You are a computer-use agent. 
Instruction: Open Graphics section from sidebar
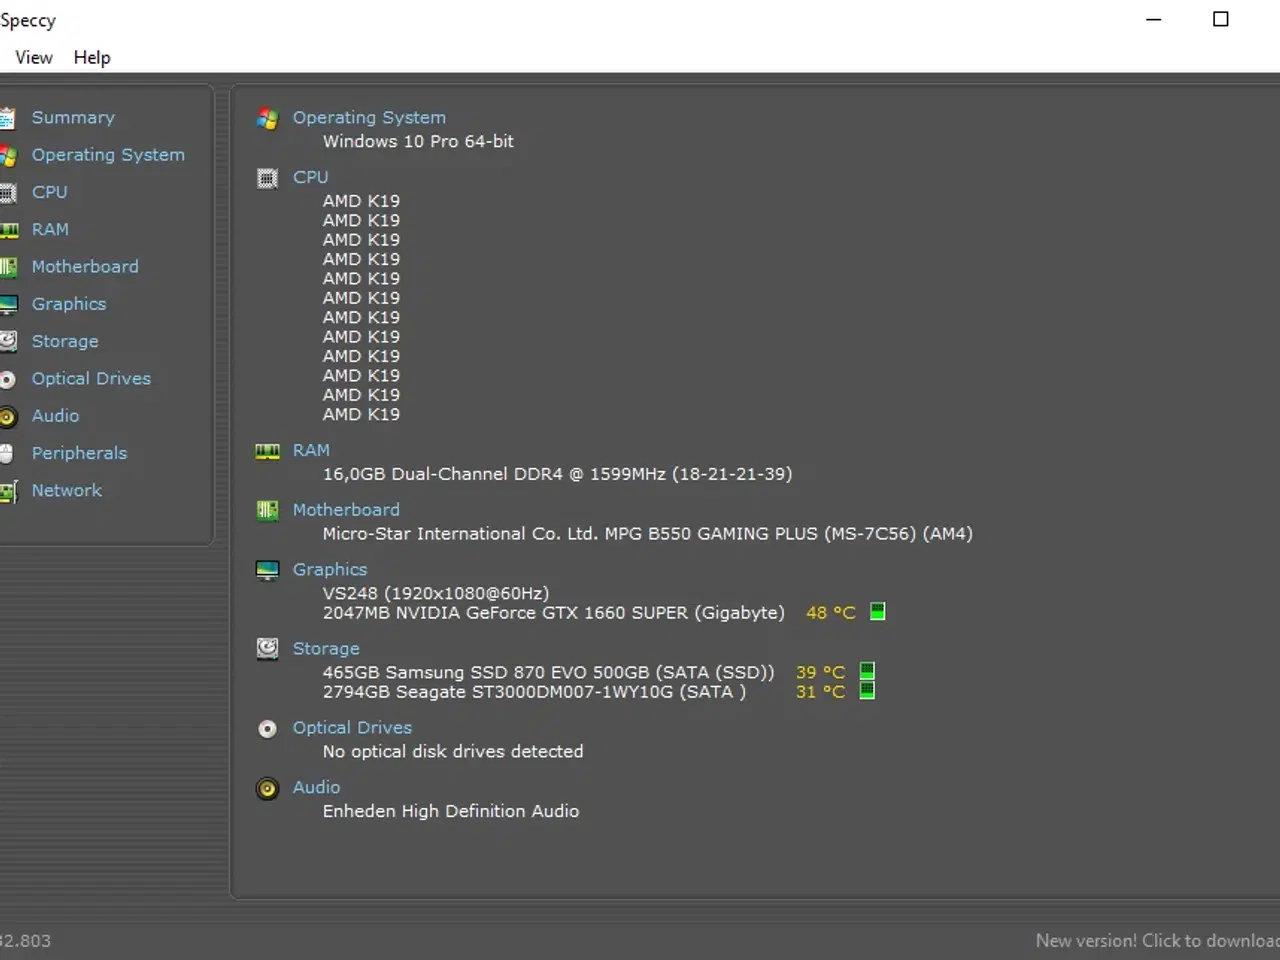pyautogui.click(x=69, y=304)
